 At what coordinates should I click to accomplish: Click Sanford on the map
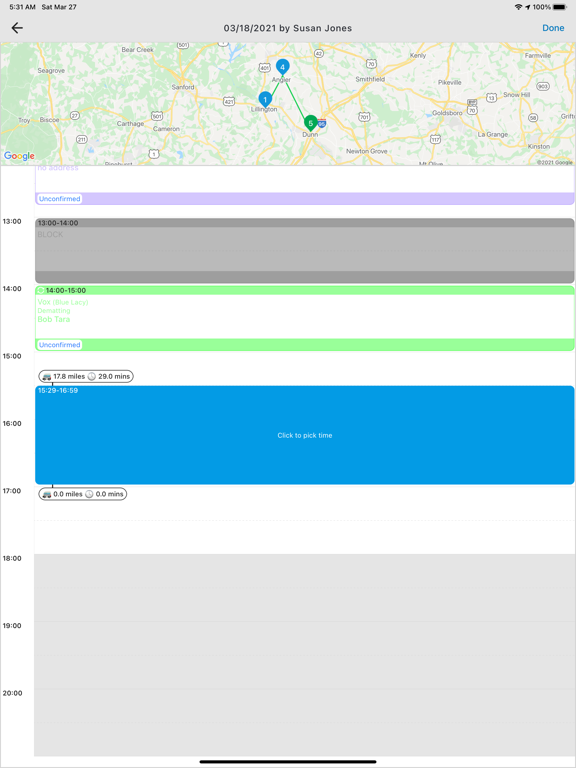click(183, 87)
